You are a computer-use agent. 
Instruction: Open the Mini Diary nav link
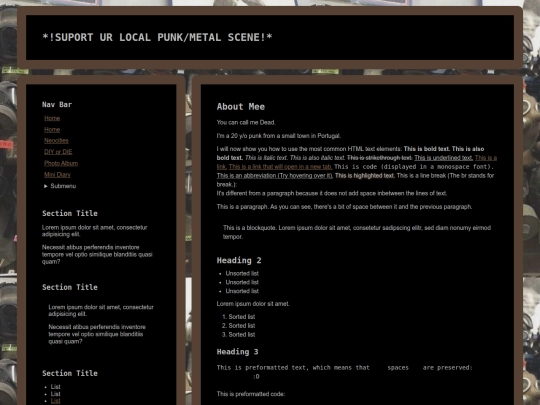point(57,175)
